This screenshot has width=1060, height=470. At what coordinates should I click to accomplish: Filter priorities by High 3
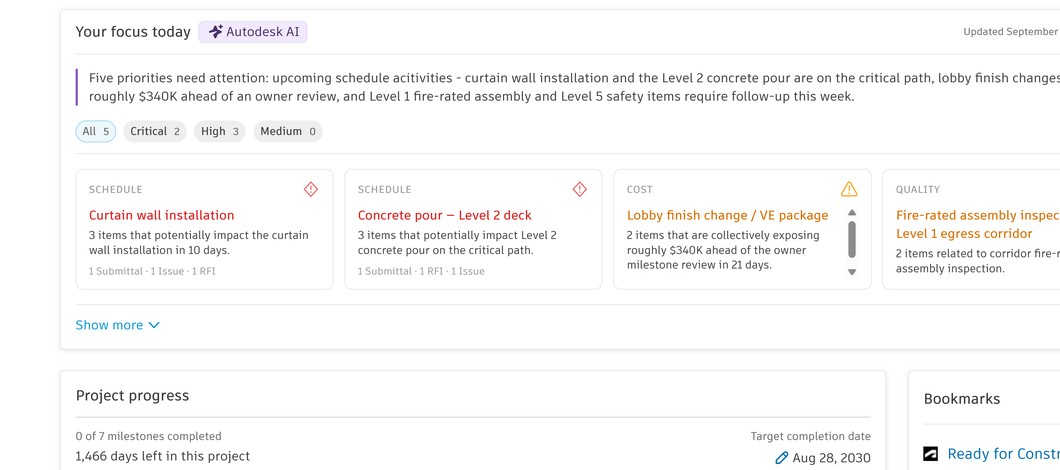pyautogui.click(x=220, y=131)
